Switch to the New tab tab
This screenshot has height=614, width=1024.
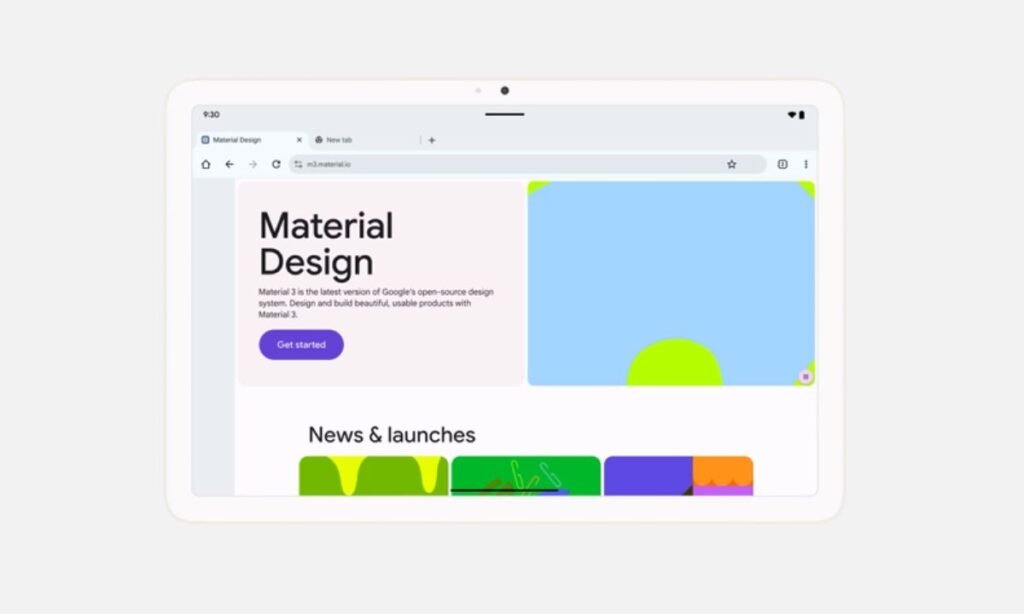tap(364, 140)
